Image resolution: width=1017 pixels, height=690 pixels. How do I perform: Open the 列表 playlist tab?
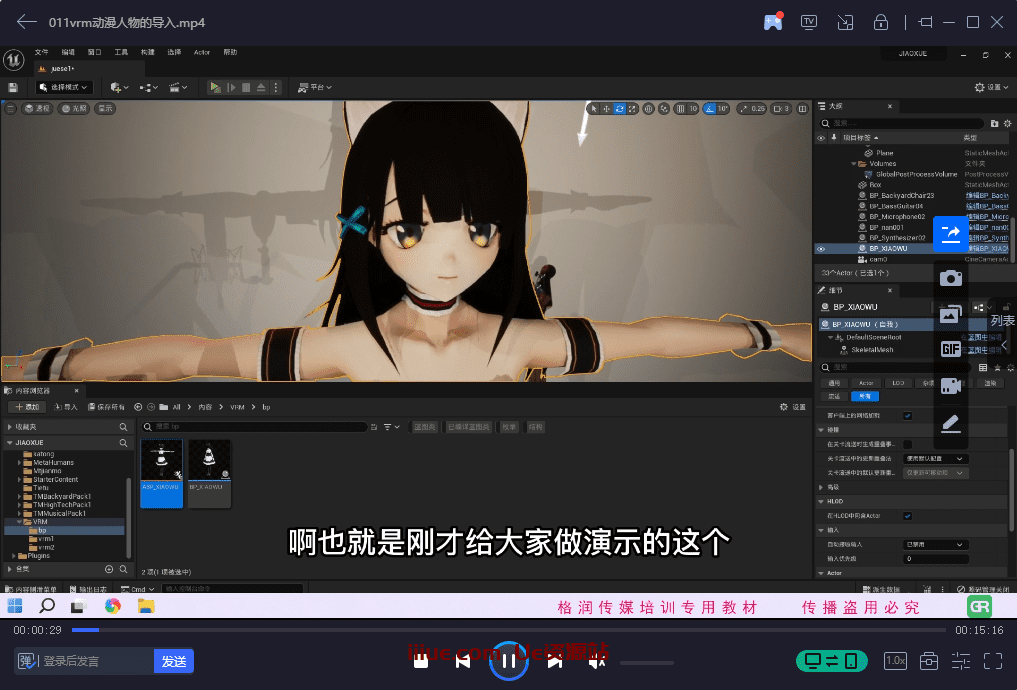click(1002, 321)
